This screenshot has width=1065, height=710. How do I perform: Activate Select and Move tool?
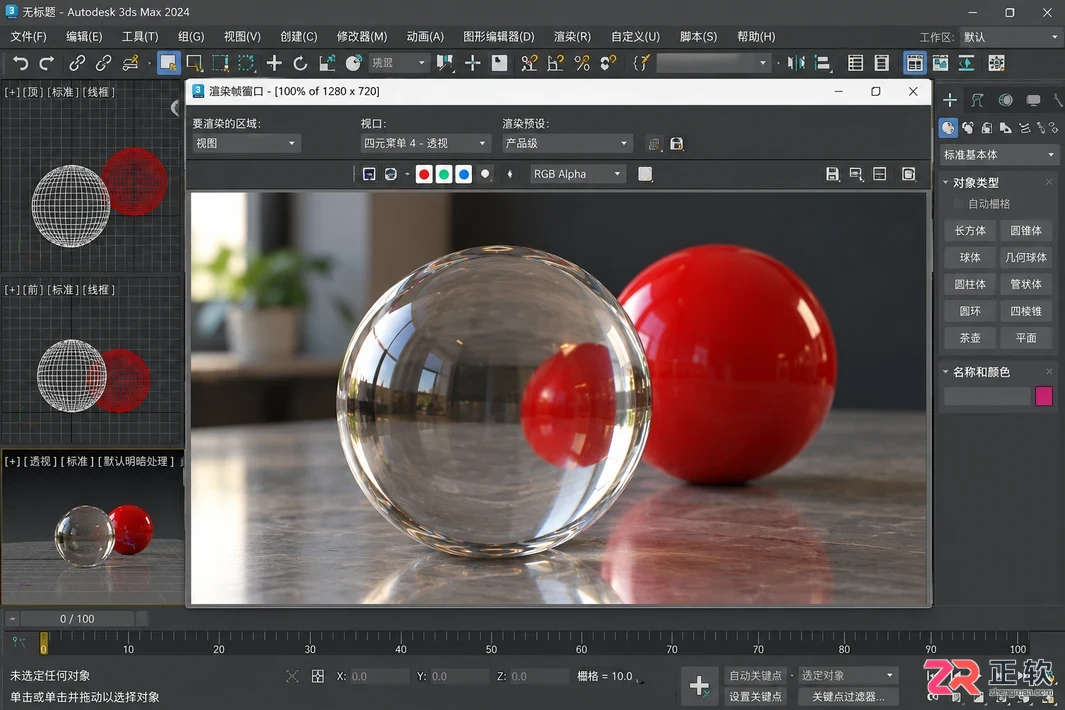tap(274, 63)
